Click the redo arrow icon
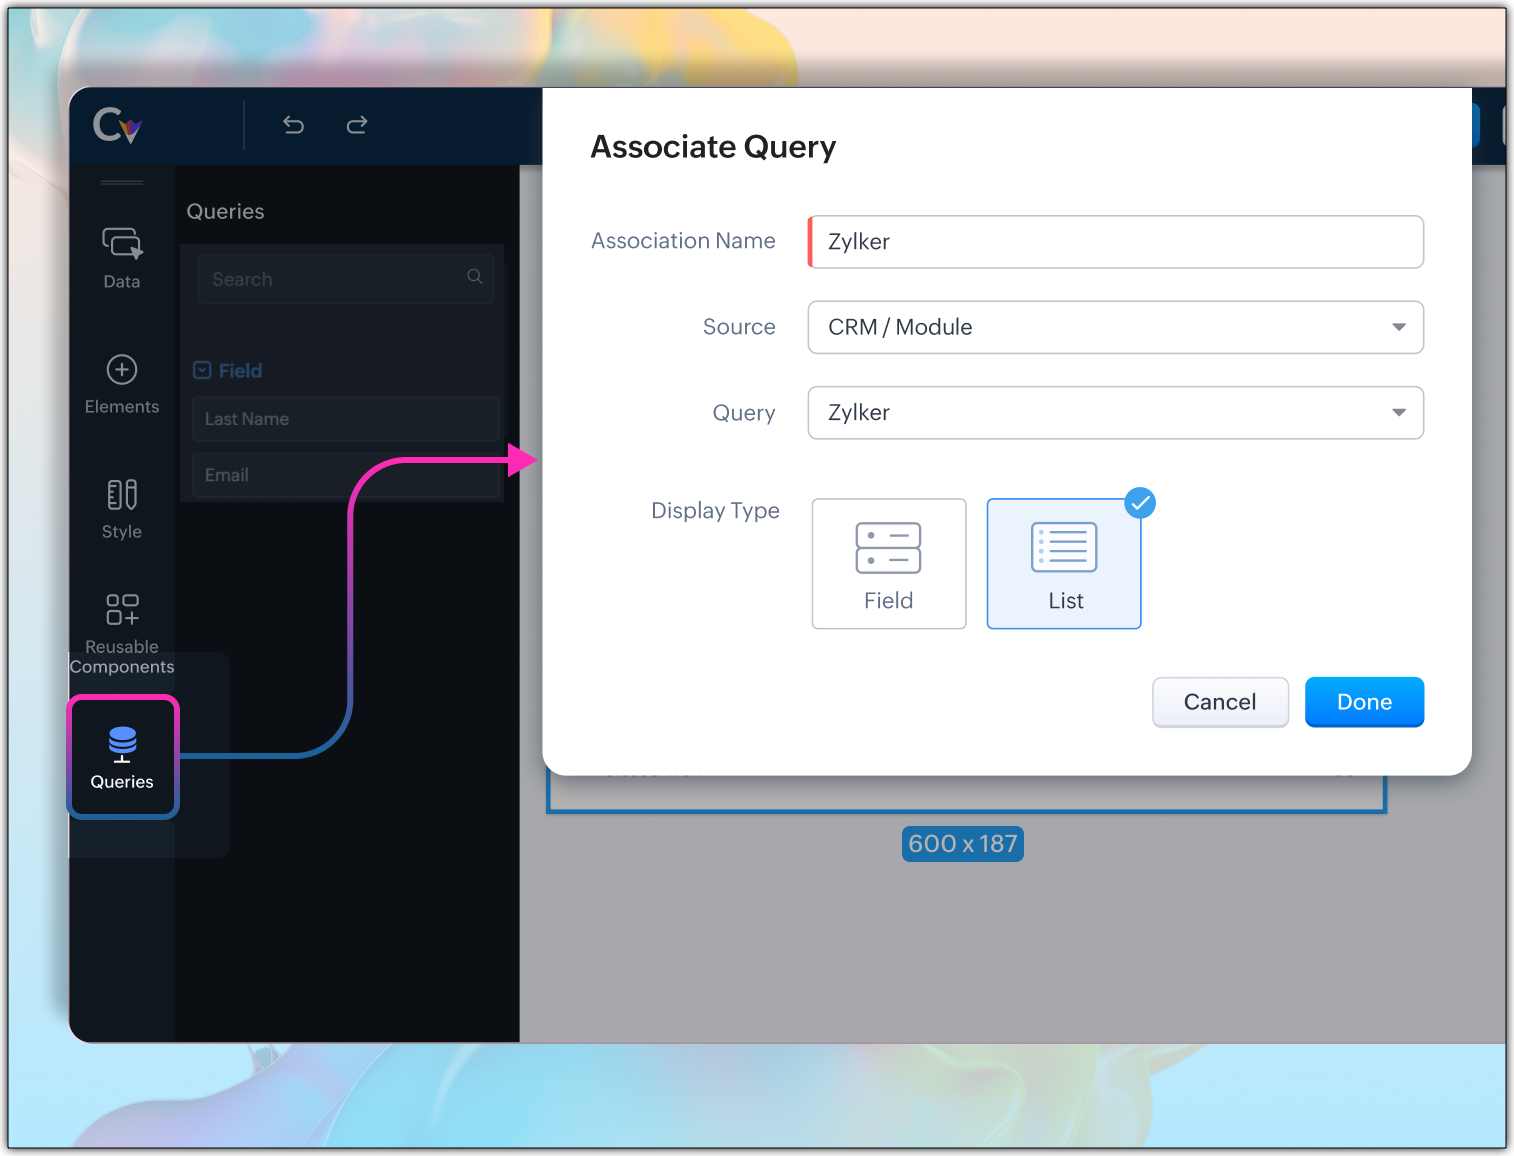The height and width of the screenshot is (1156, 1514). point(357,125)
